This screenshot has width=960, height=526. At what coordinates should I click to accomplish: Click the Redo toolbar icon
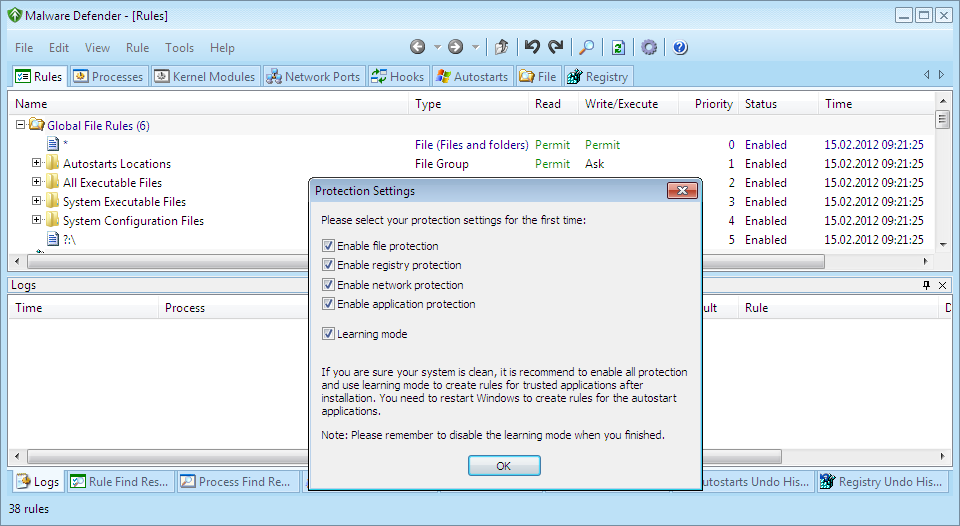(x=555, y=47)
